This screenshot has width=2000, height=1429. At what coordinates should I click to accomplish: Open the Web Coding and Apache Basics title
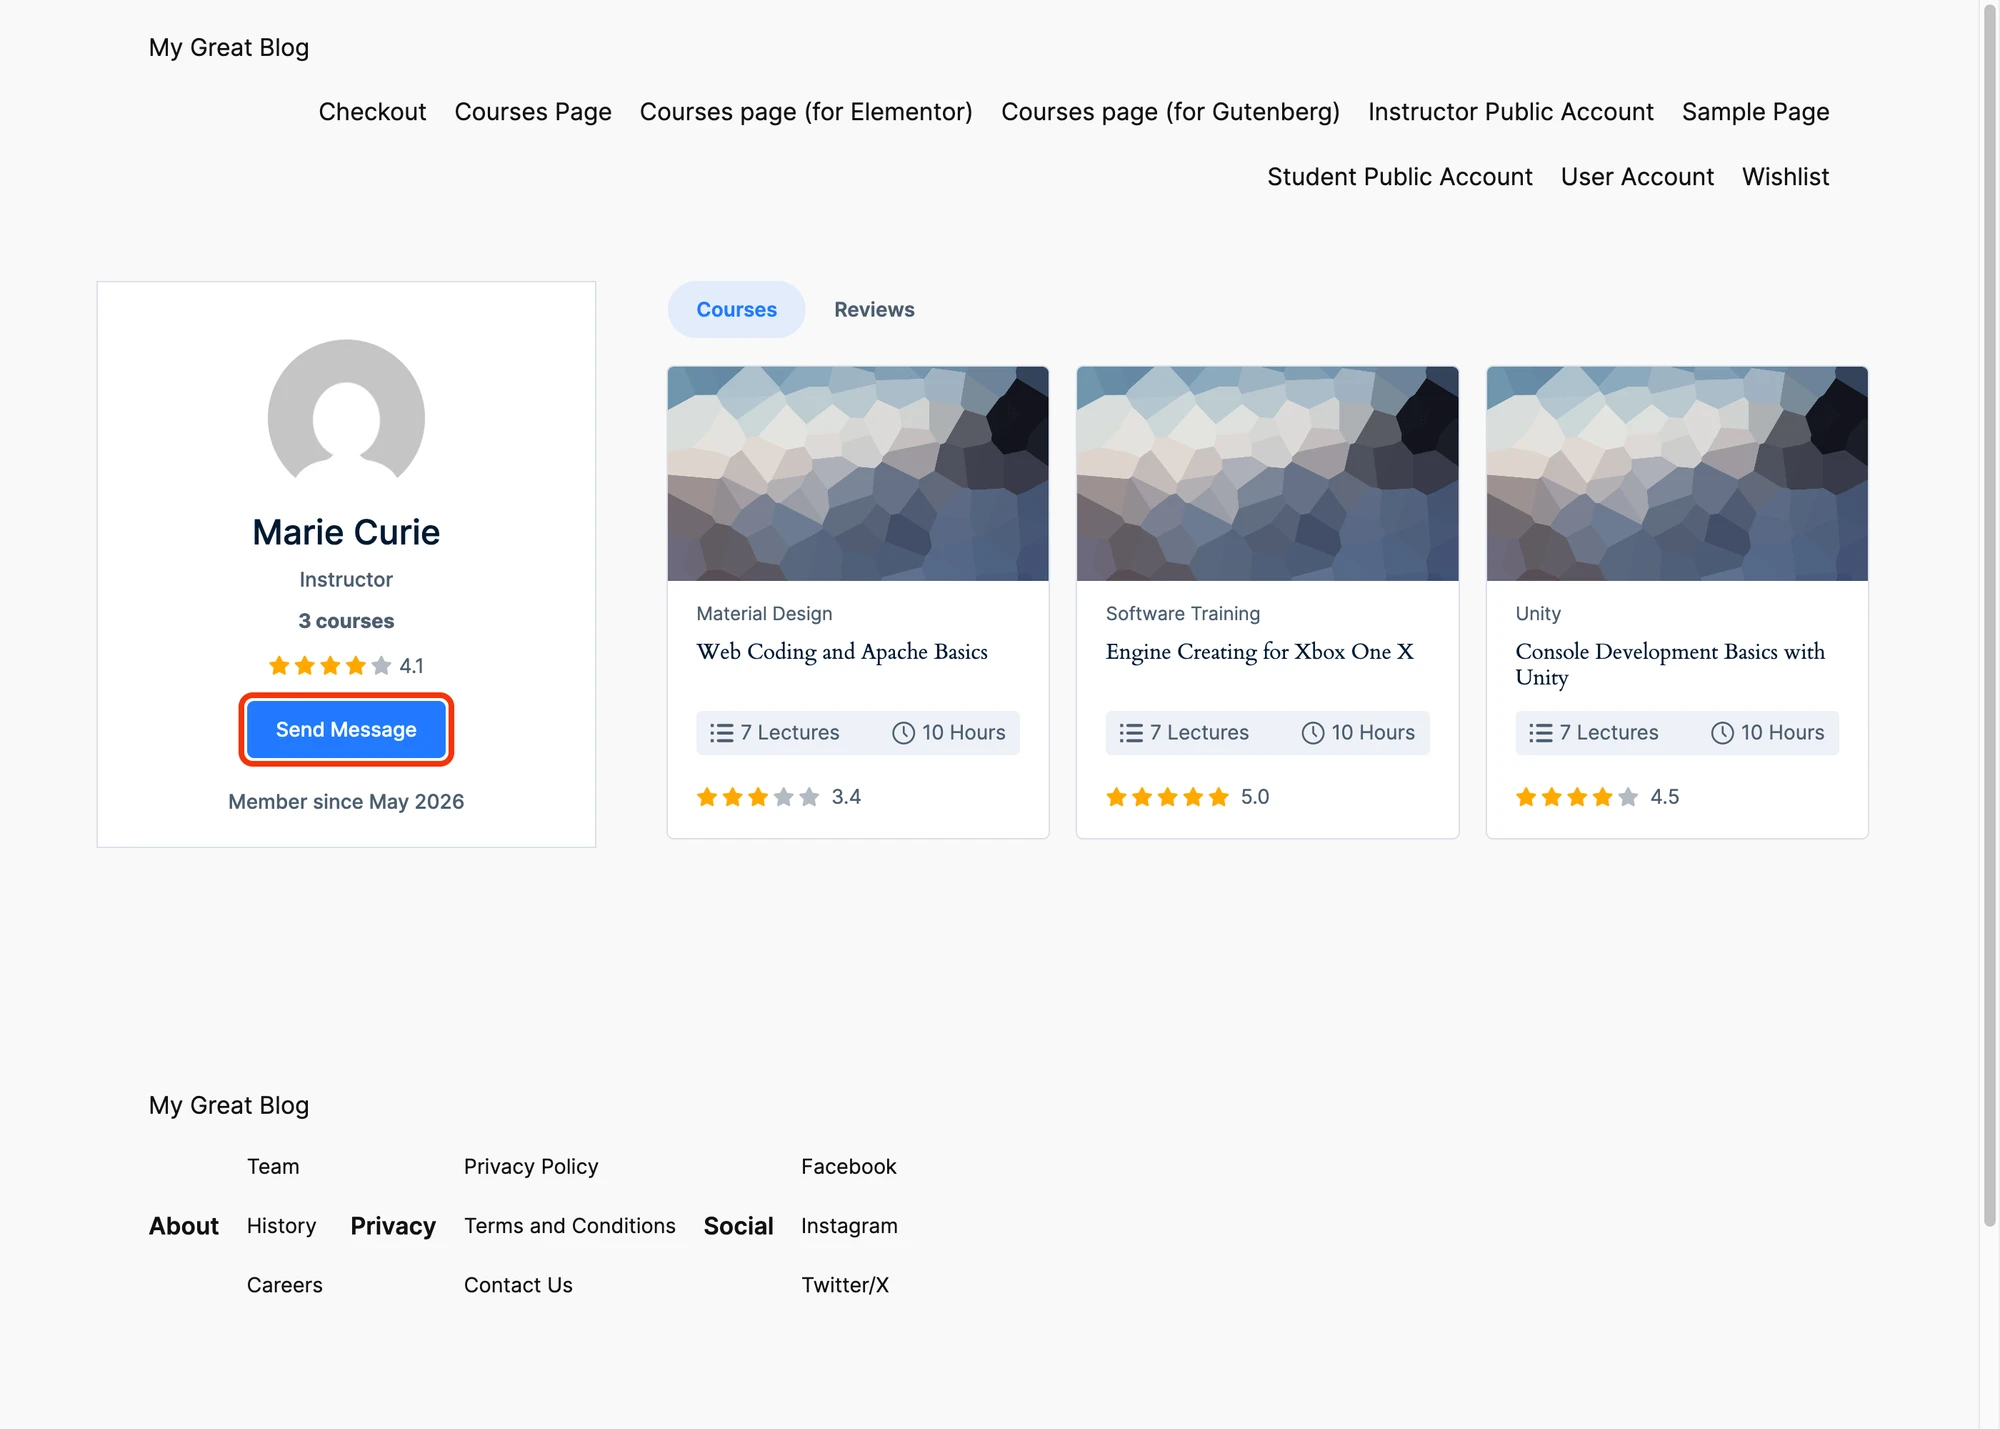tap(842, 652)
